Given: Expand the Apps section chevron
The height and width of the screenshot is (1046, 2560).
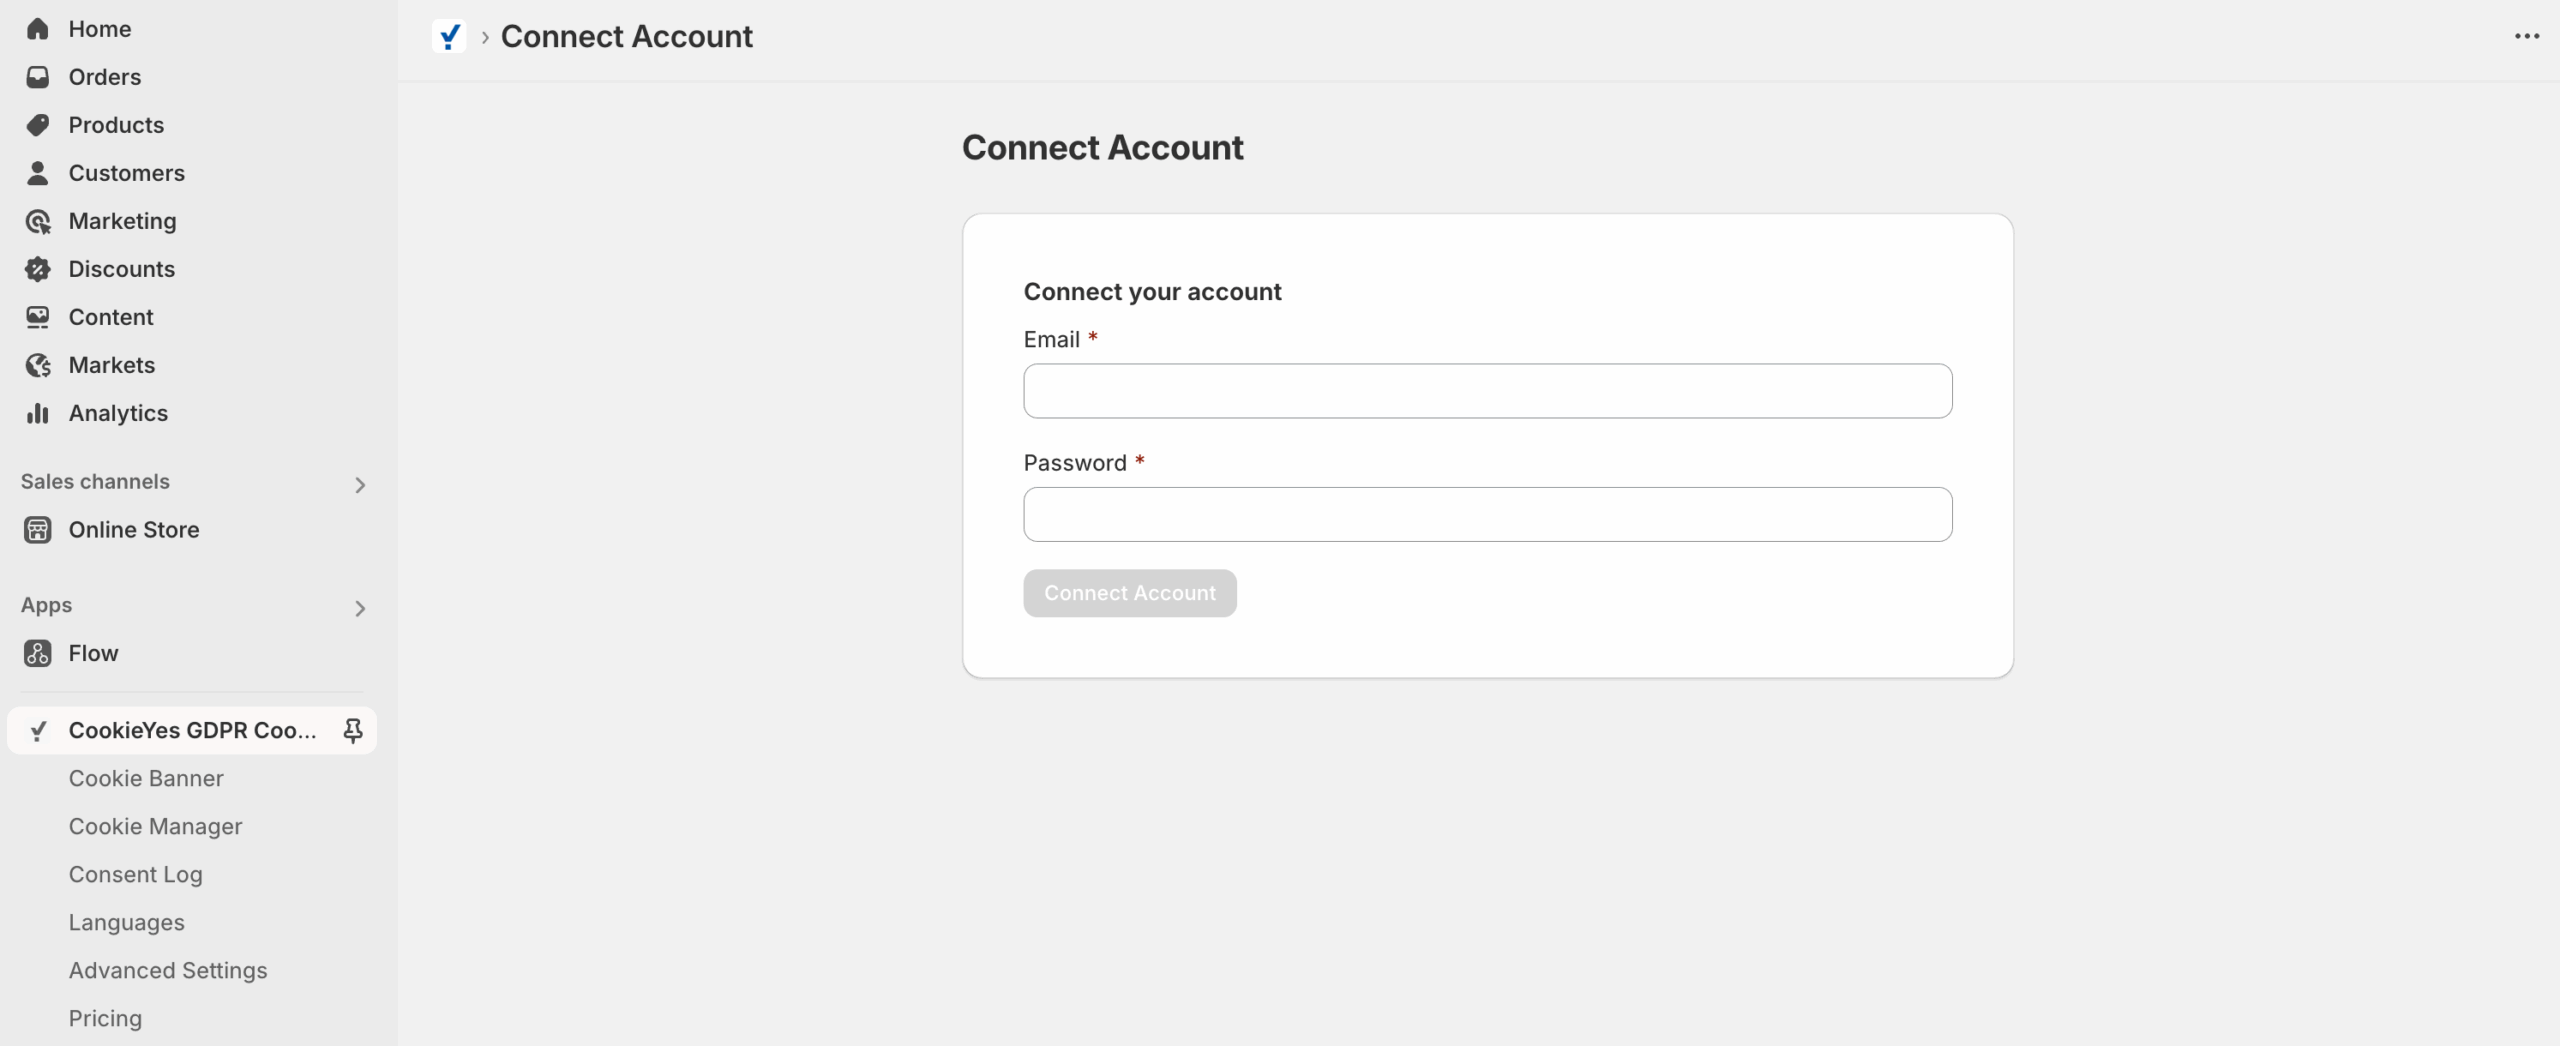Looking at the screenshot, I should pos(360,609).
